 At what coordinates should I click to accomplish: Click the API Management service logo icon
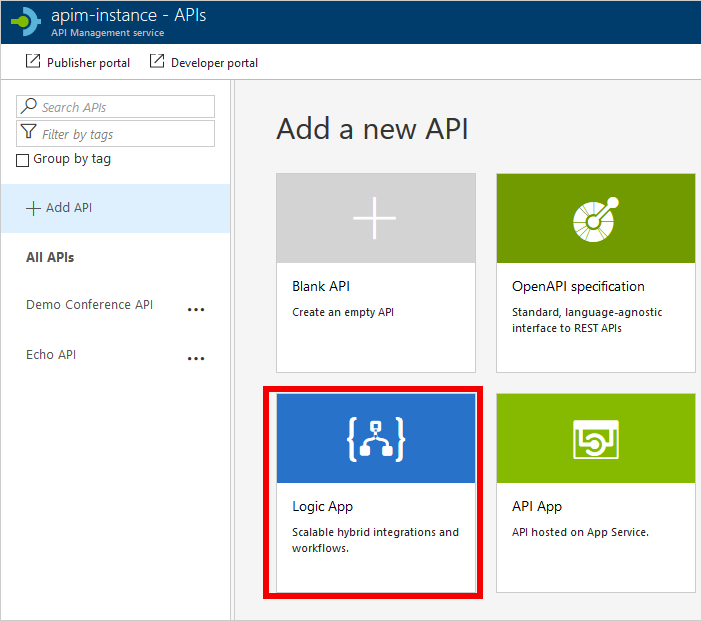point(26,21)
